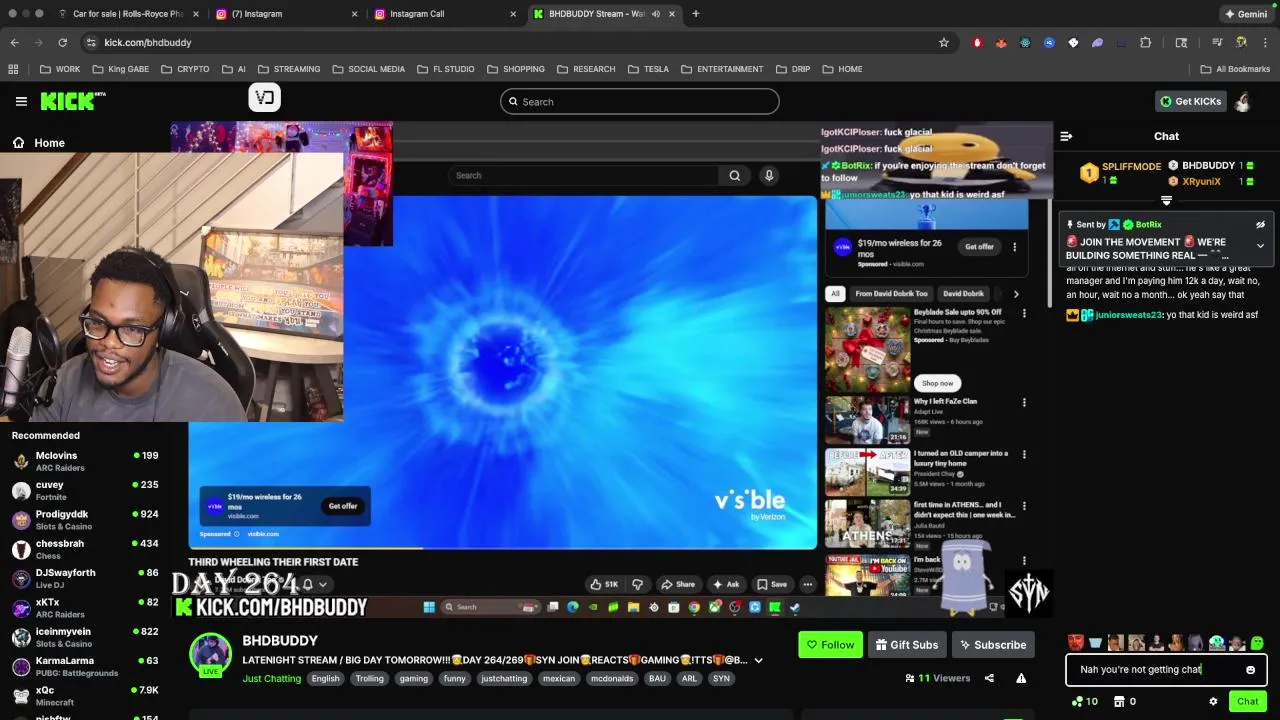Image resolution: width=1280 pixels, height=720 pixels.
Task: Open the Mclovins recommended channel
Action: pyautogui.click(x=85, y=461)
